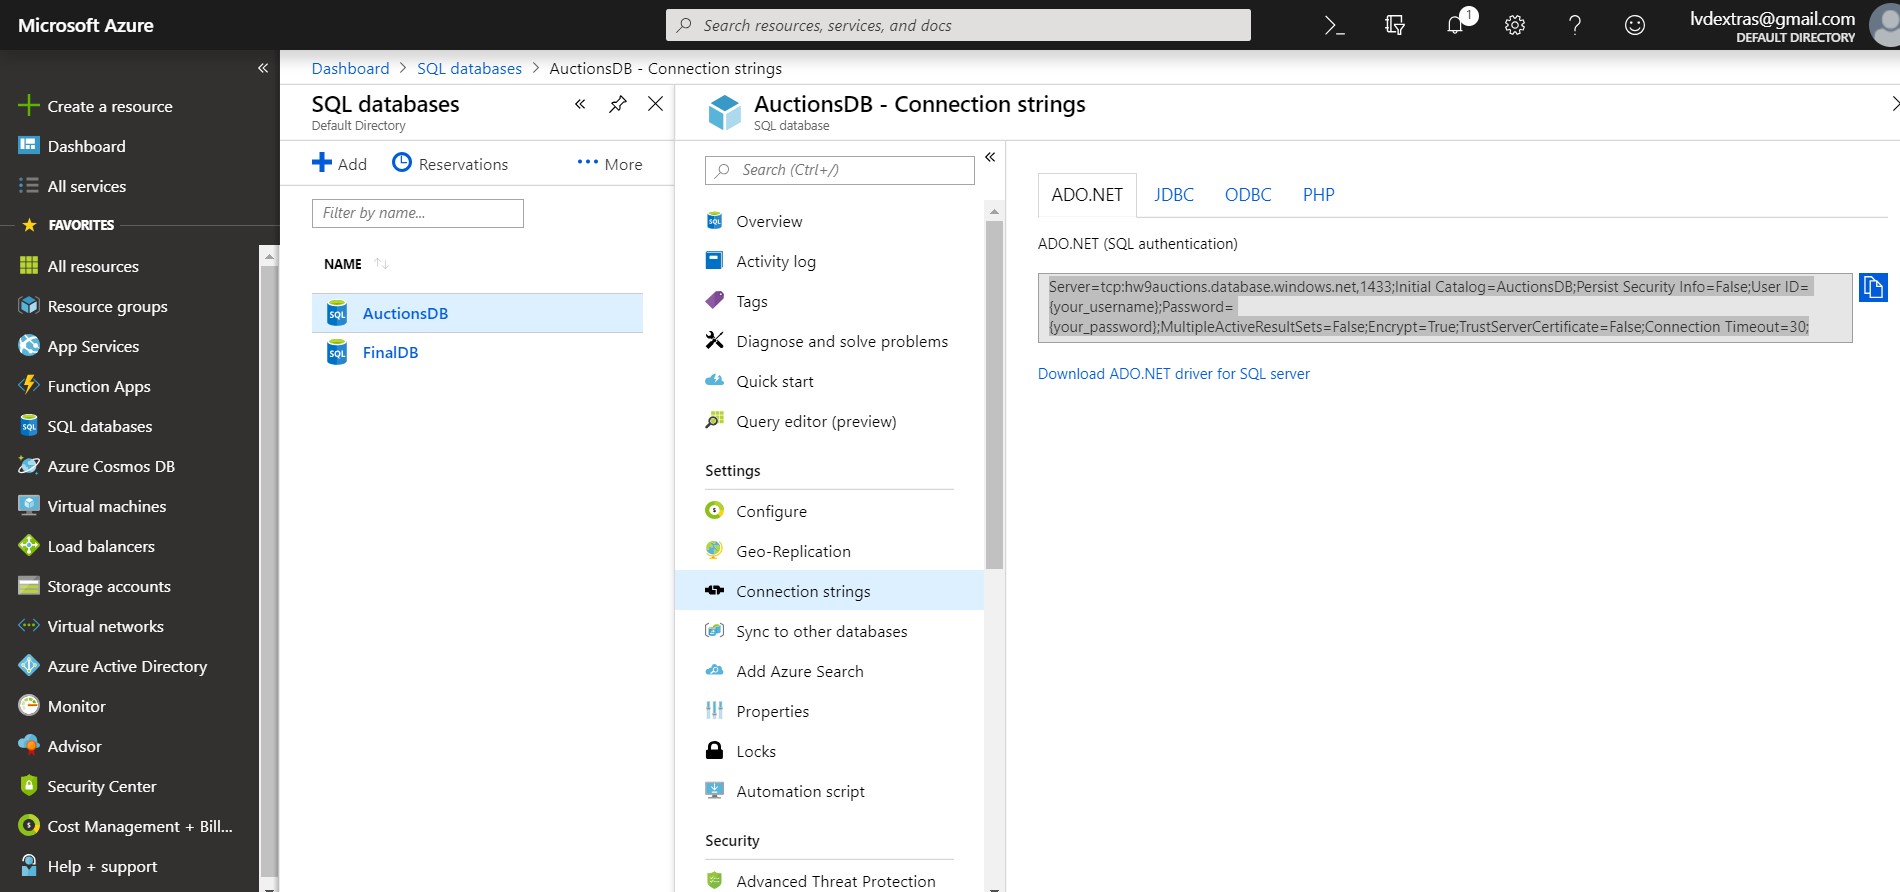Collapse the SQL databases blade

580,104
